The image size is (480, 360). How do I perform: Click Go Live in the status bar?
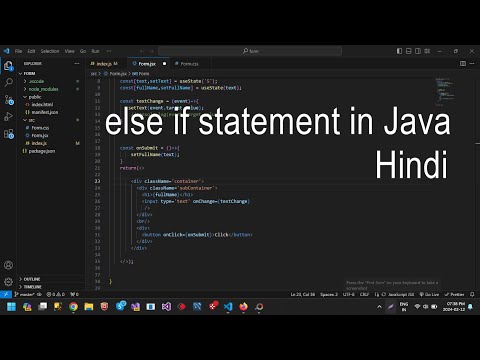pos(429,294)
